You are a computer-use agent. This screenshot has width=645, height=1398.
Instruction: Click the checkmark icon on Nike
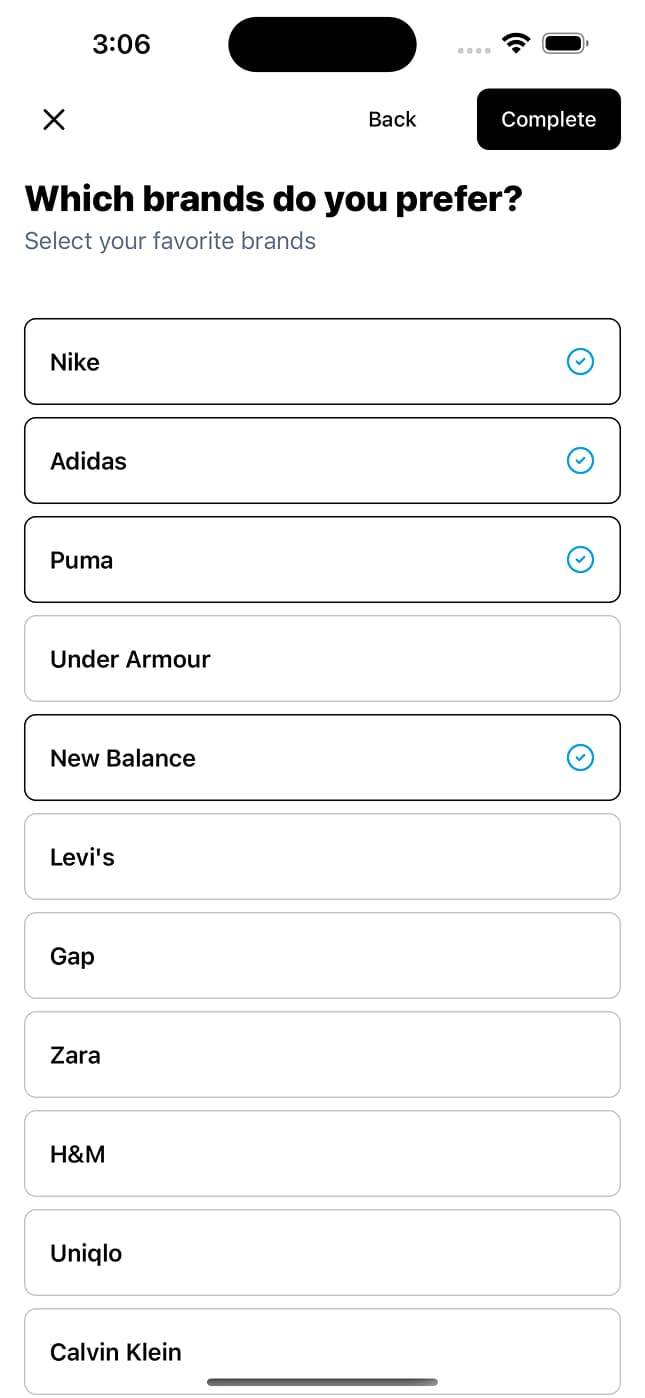580,361
